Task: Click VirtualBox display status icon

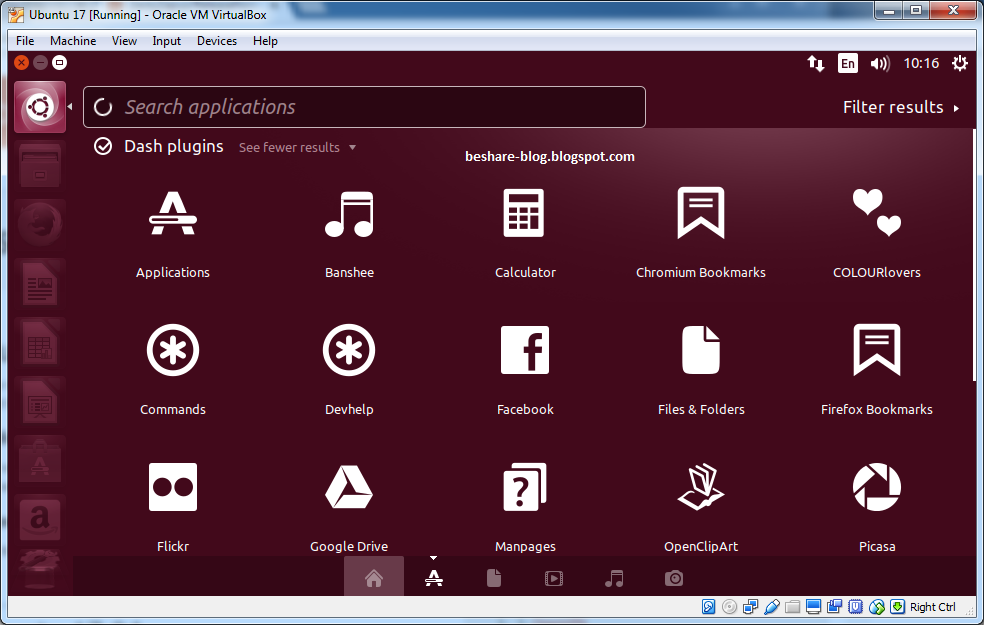Action: (813, 607)
